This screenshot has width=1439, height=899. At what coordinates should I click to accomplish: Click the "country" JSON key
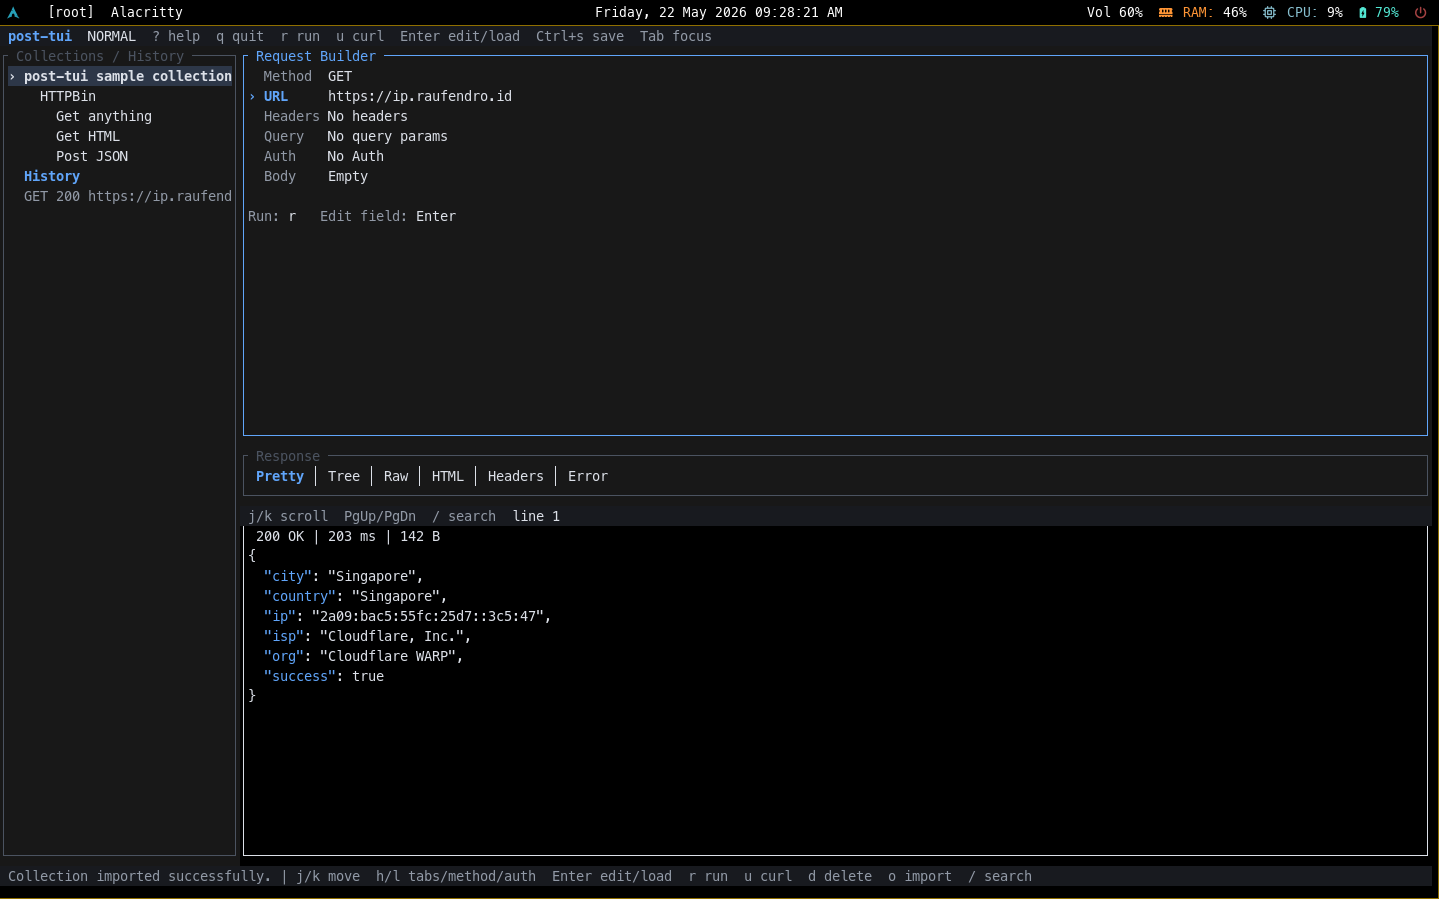[x=300, y=597]
